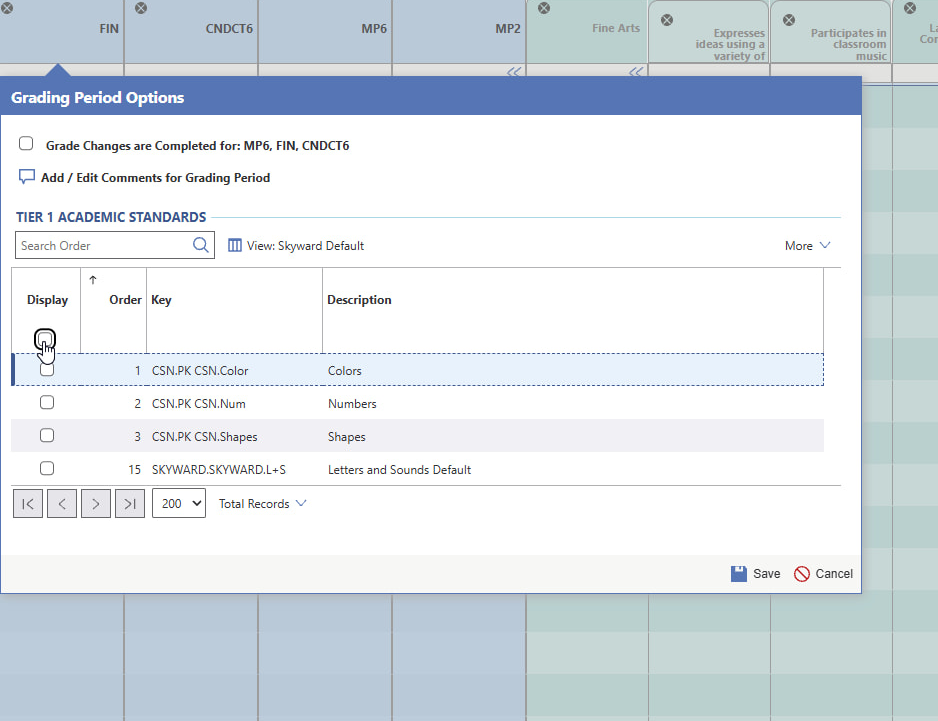
Task: Click the X icon on the CNDCT6 column
Action: tap(141, 8)
